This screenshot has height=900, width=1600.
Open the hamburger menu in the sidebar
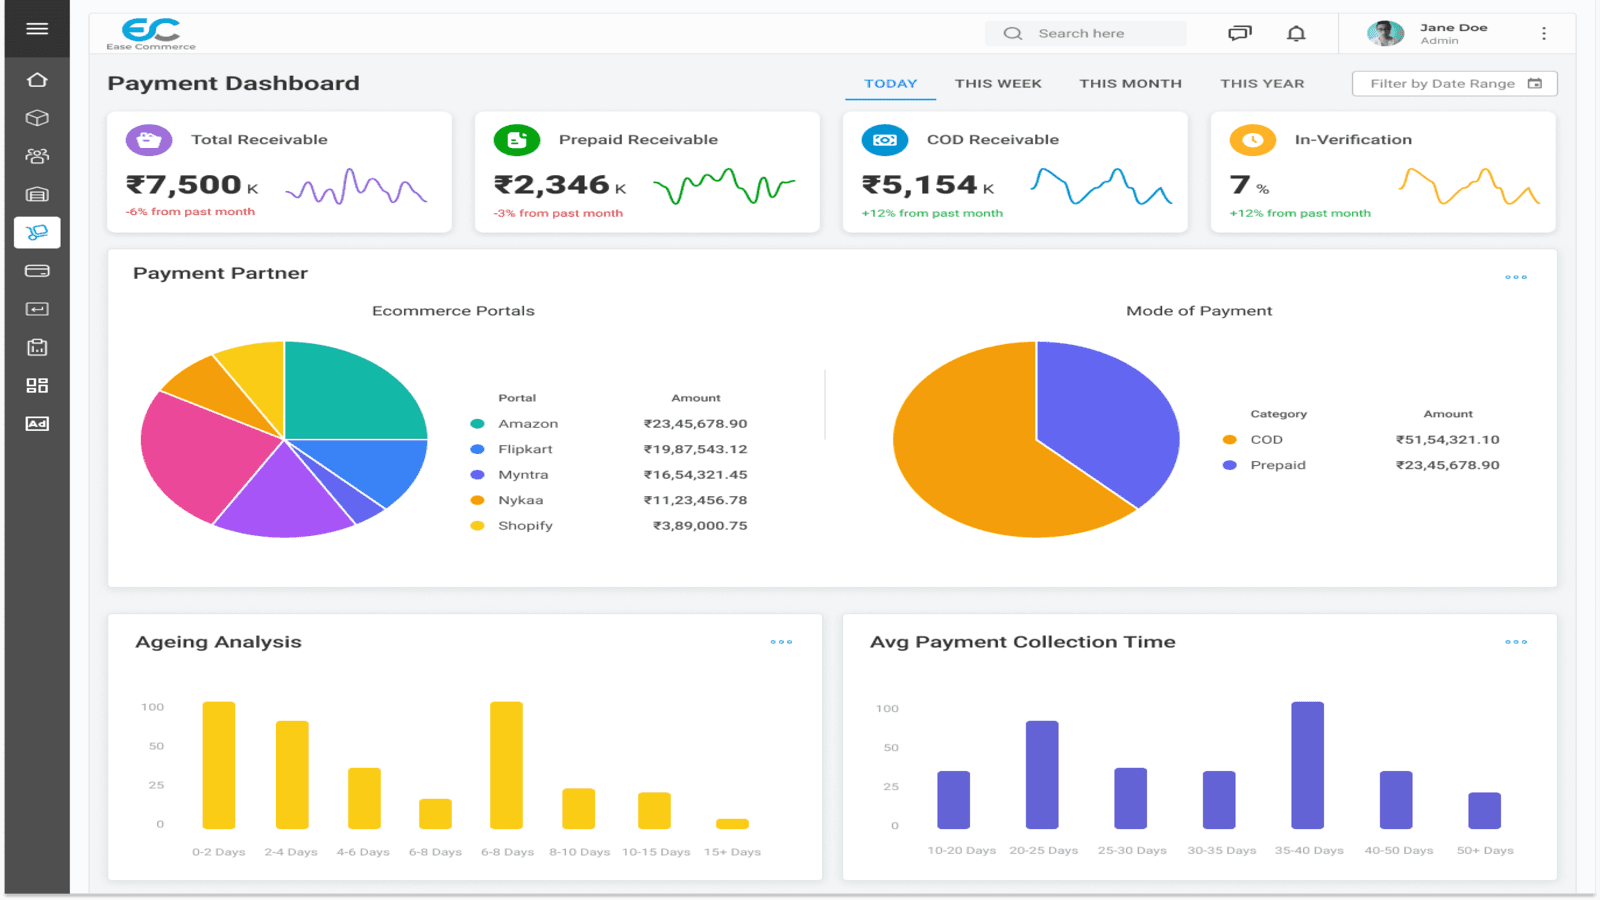[x=37, y=29]
